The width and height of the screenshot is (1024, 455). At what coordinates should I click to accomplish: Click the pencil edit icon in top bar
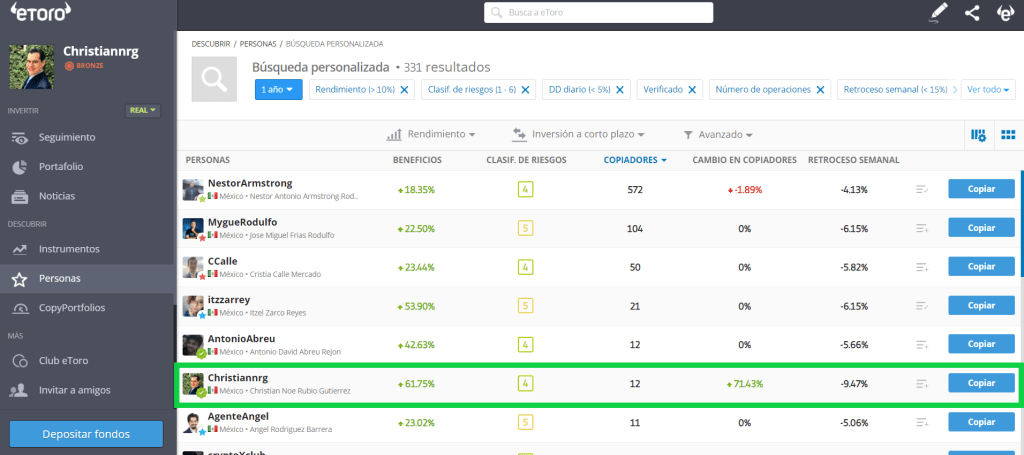937,13
